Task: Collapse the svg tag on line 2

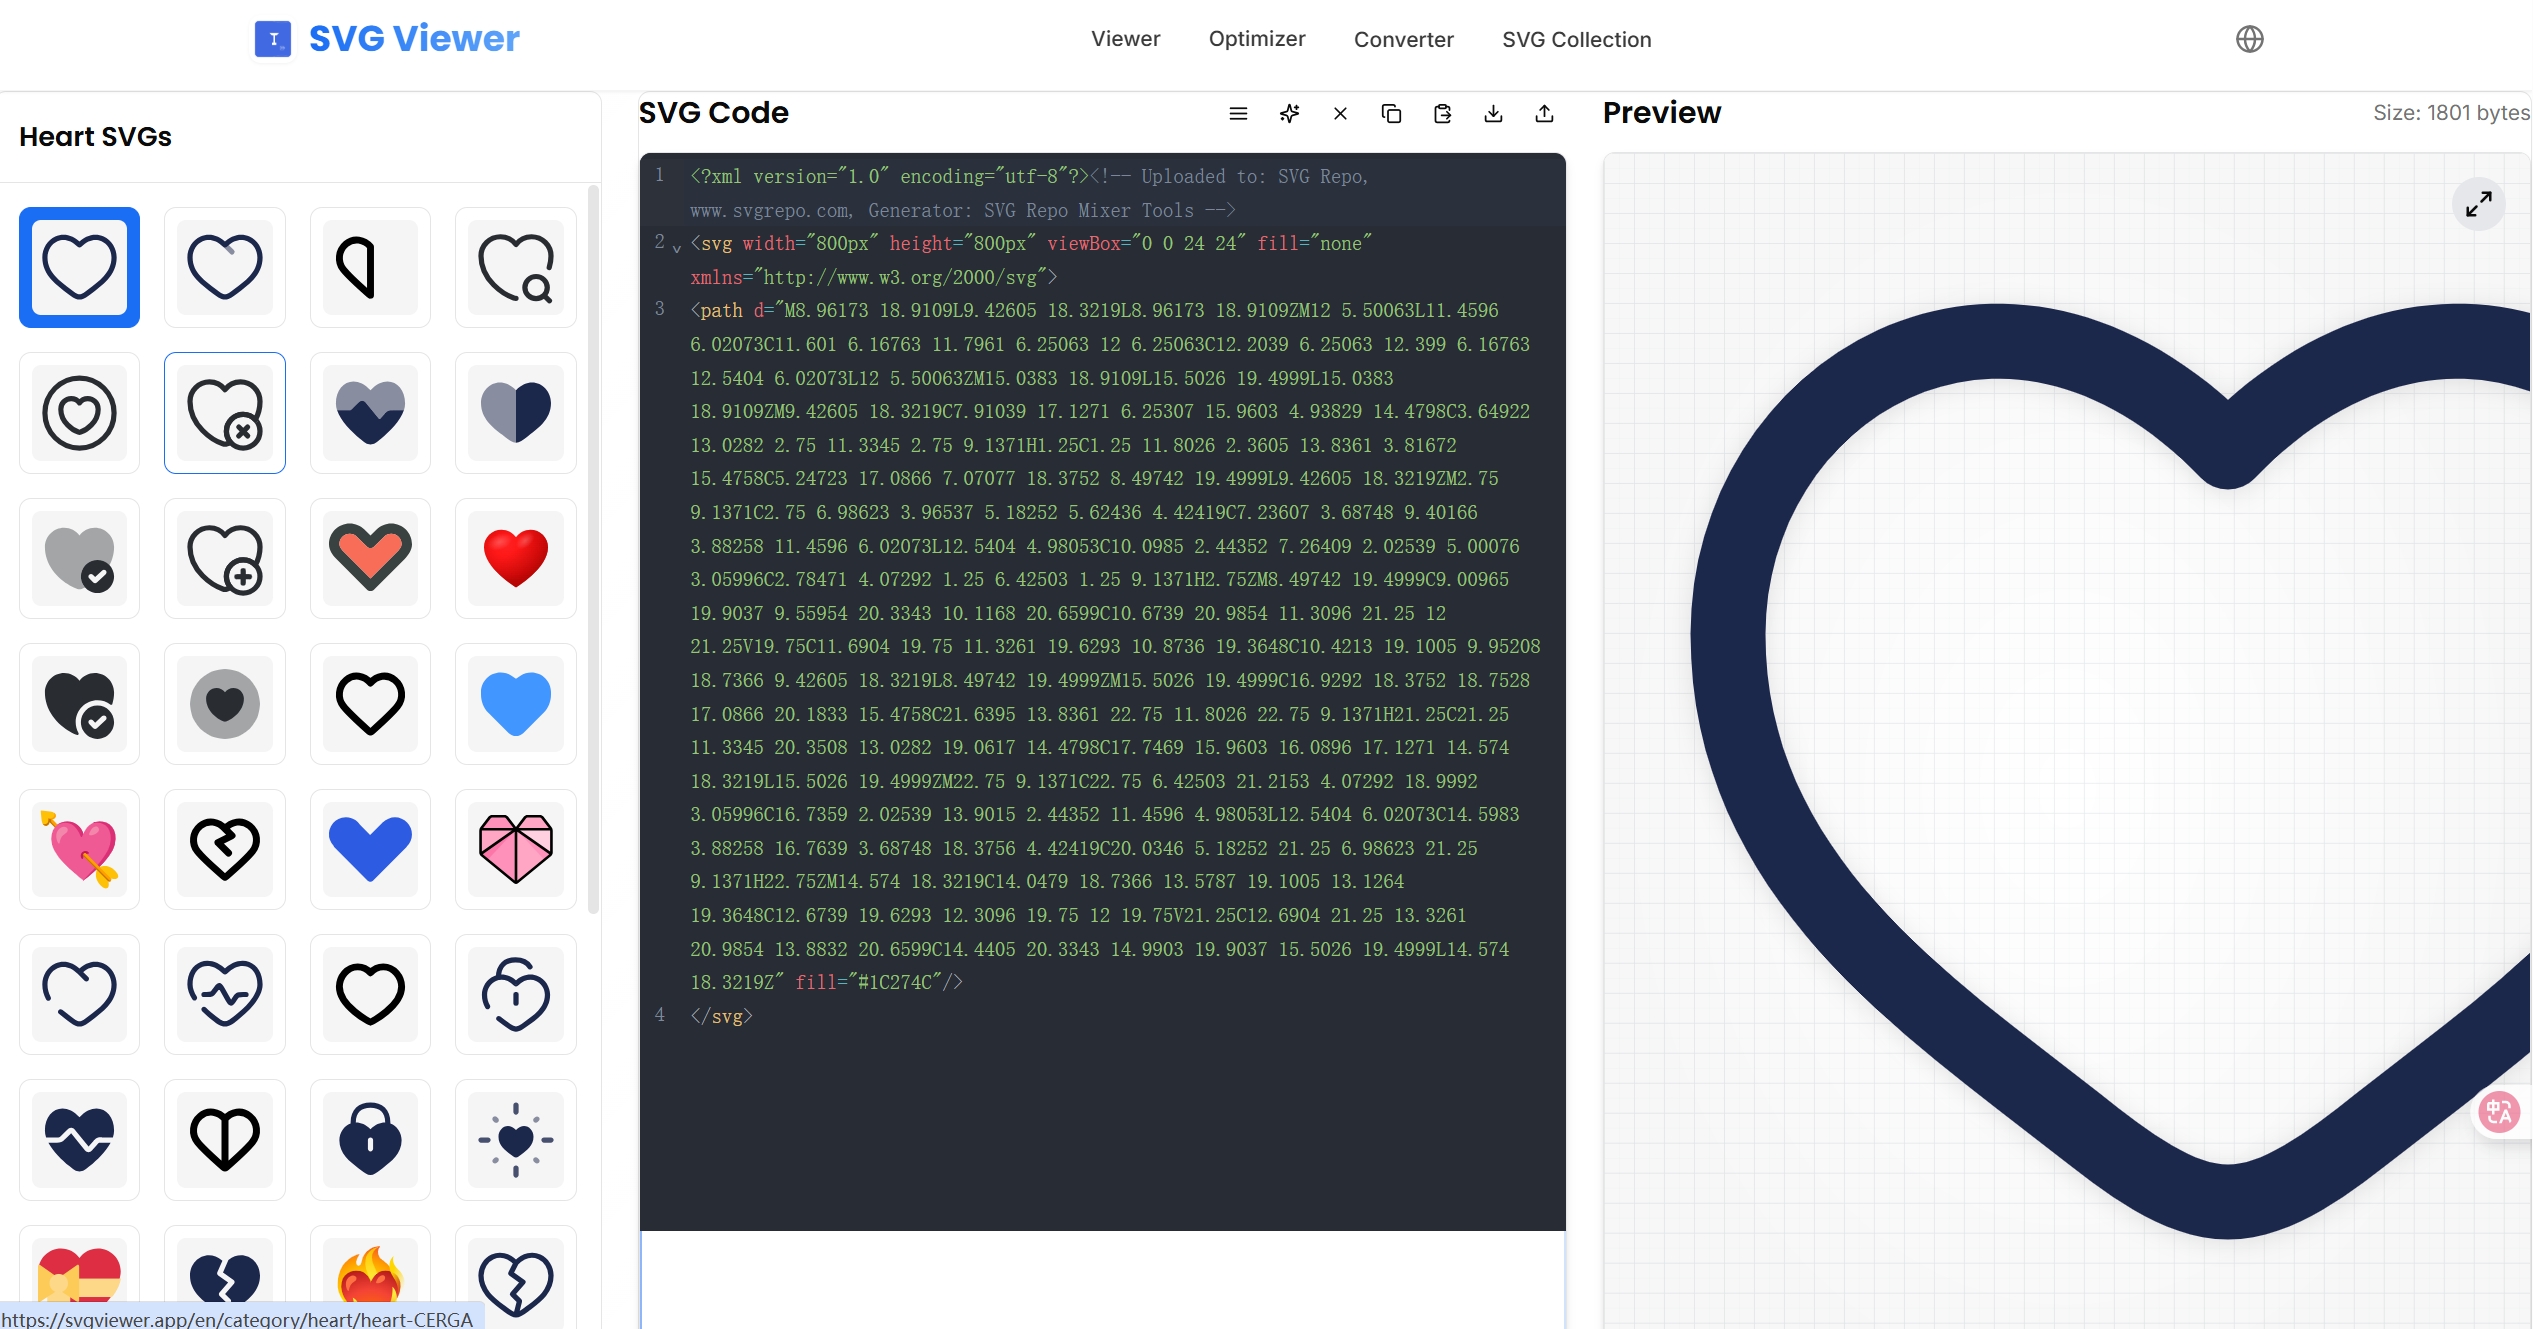Action: pyautogui.click(x=677, y=247)
